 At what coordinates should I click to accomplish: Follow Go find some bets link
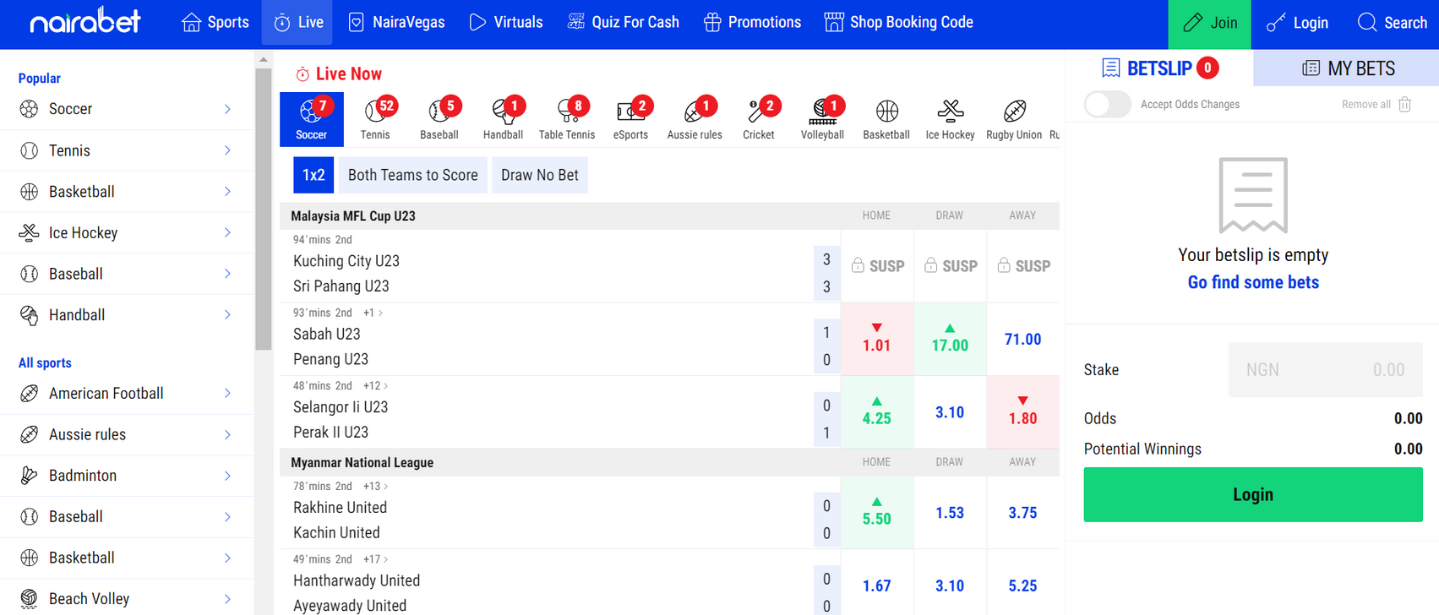pyautogui.click(x=1253, y=282)
